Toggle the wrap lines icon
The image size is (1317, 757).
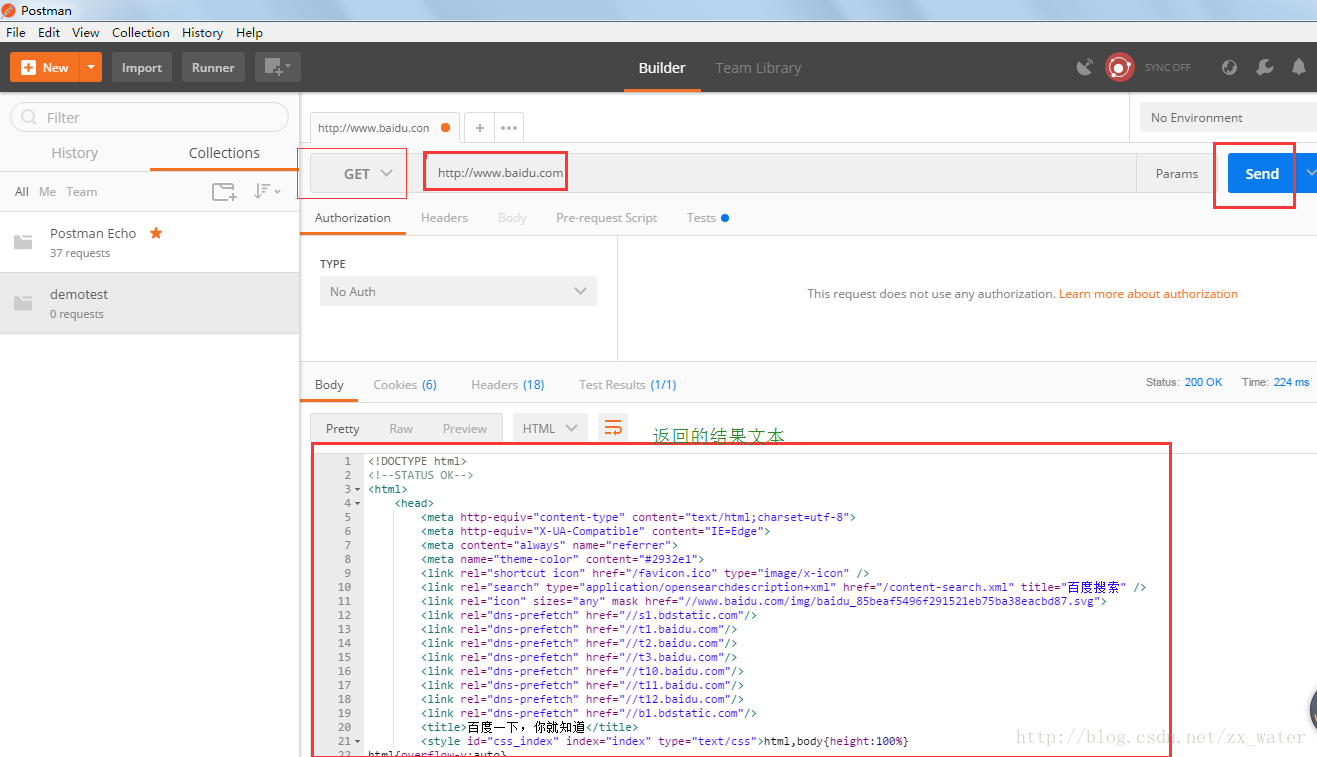[613, 428]
